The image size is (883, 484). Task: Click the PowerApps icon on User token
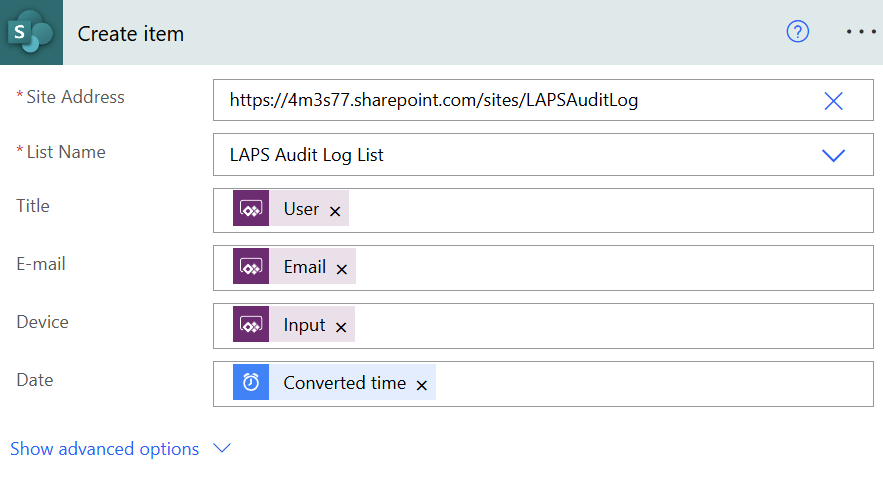(x=251, y=209)
